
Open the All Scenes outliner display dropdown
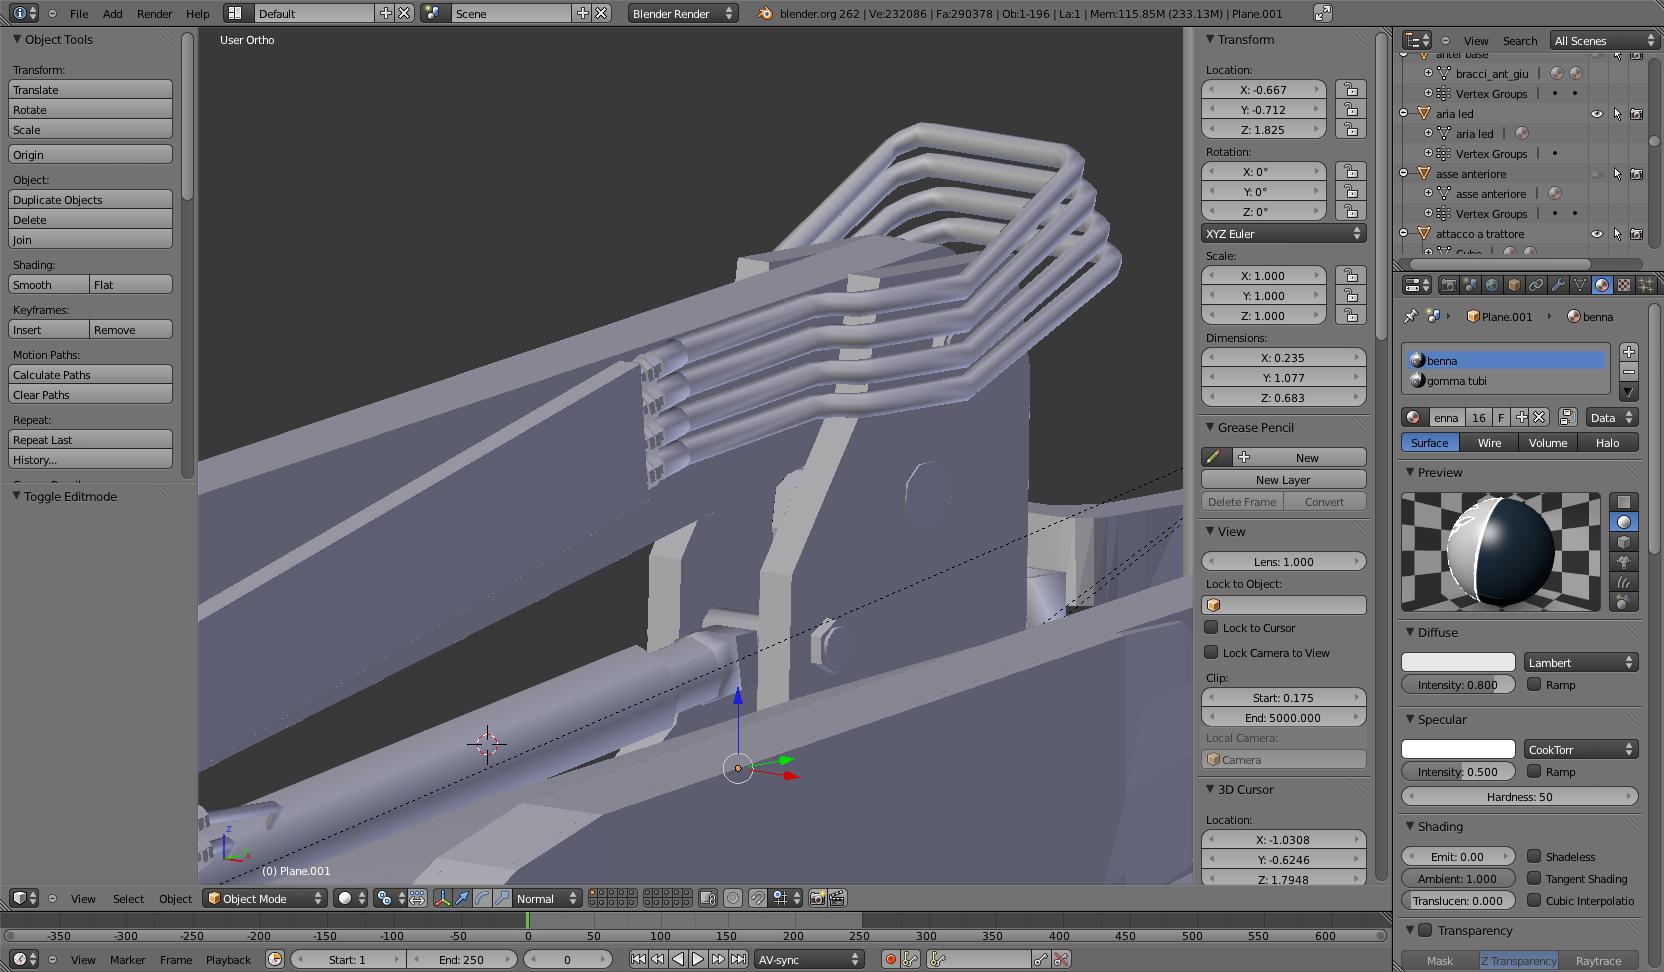pos(1605,40)
